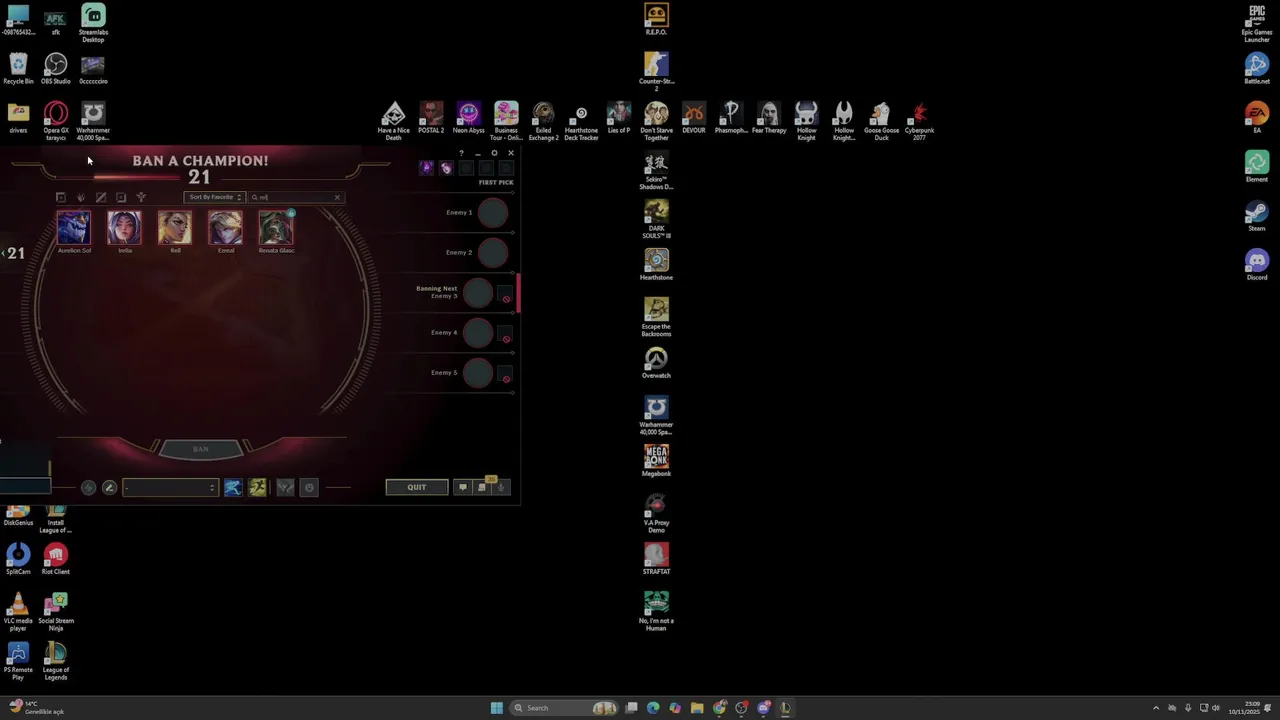Change the yellow Flash summoner spell
The height and width of the screenshot is (720, 1280).
coord(257,488)
